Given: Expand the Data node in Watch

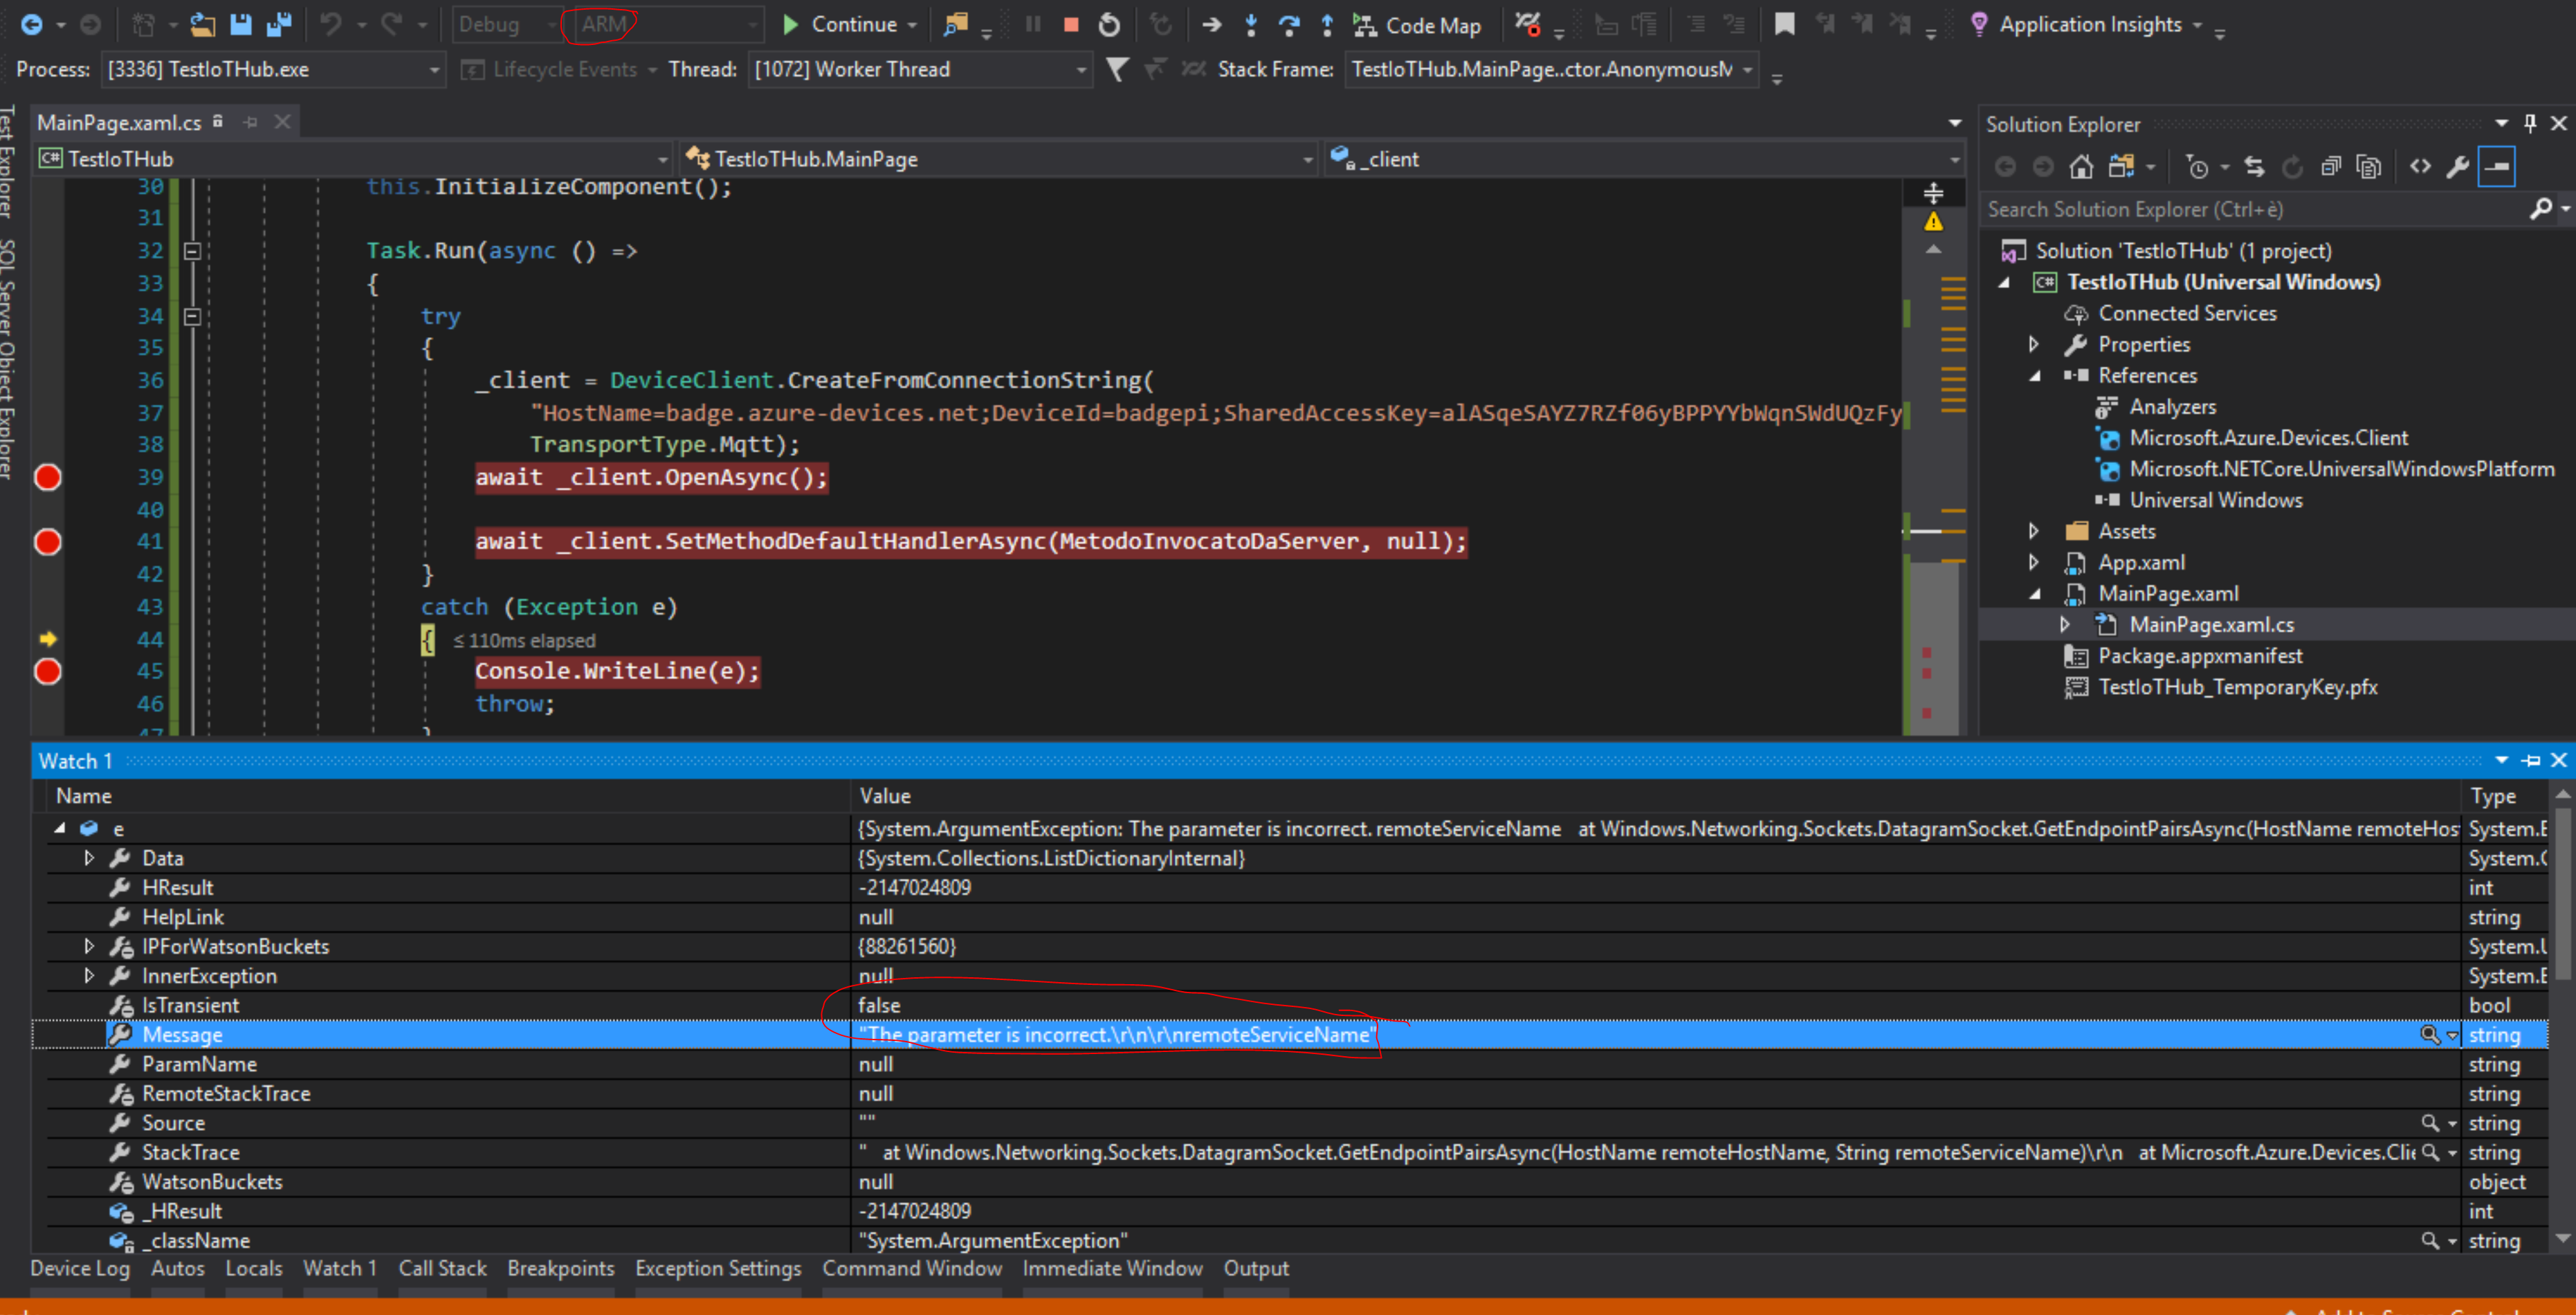Looking at the screenshot, I should pyautogui.click(x=89, y=858).
